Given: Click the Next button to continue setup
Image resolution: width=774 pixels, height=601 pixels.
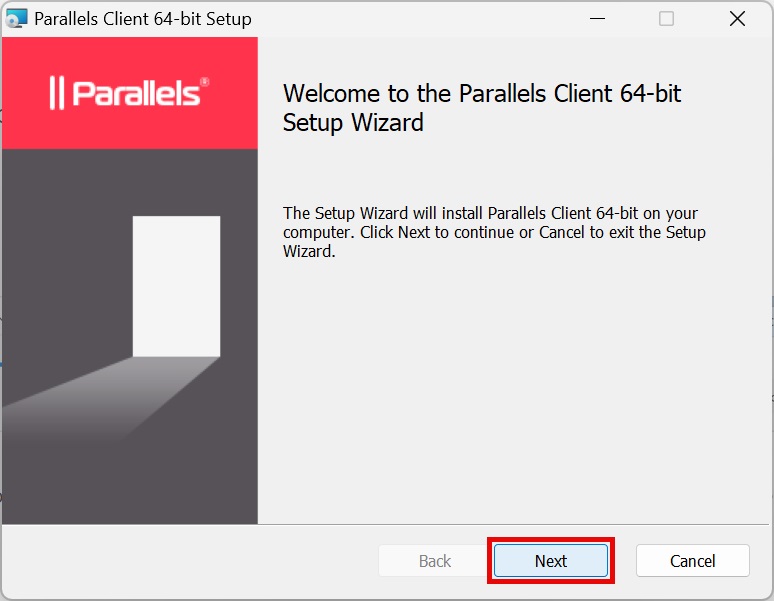Looking at the screenshot, I should [x=550, y=561].
